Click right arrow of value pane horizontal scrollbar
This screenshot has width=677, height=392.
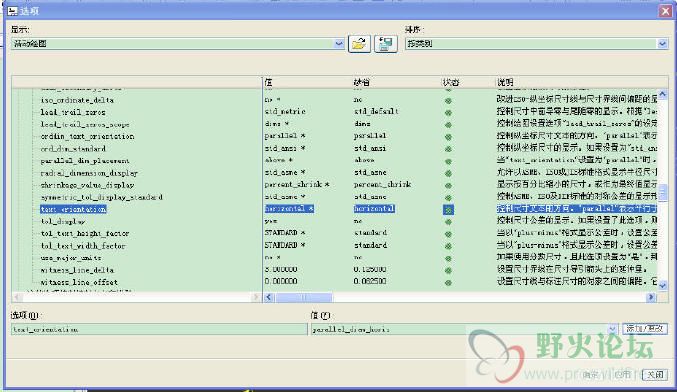[651, 297]
